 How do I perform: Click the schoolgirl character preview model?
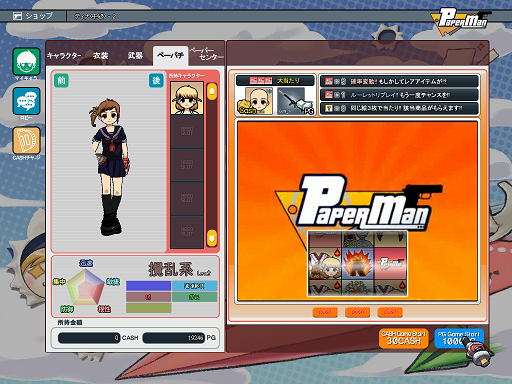[109, 167]
